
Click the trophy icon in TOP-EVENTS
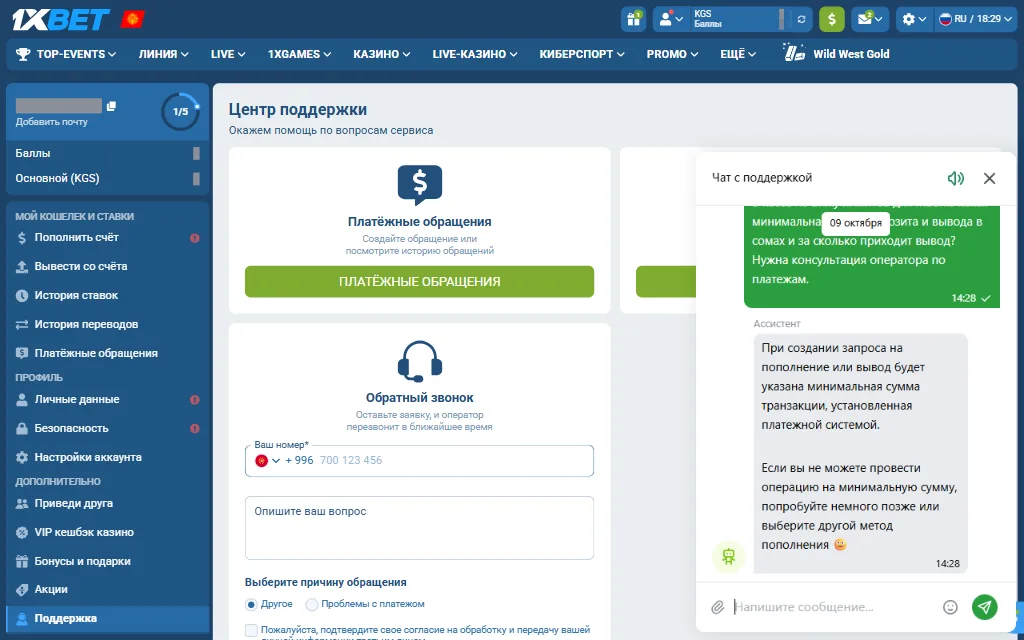point(24,54)
